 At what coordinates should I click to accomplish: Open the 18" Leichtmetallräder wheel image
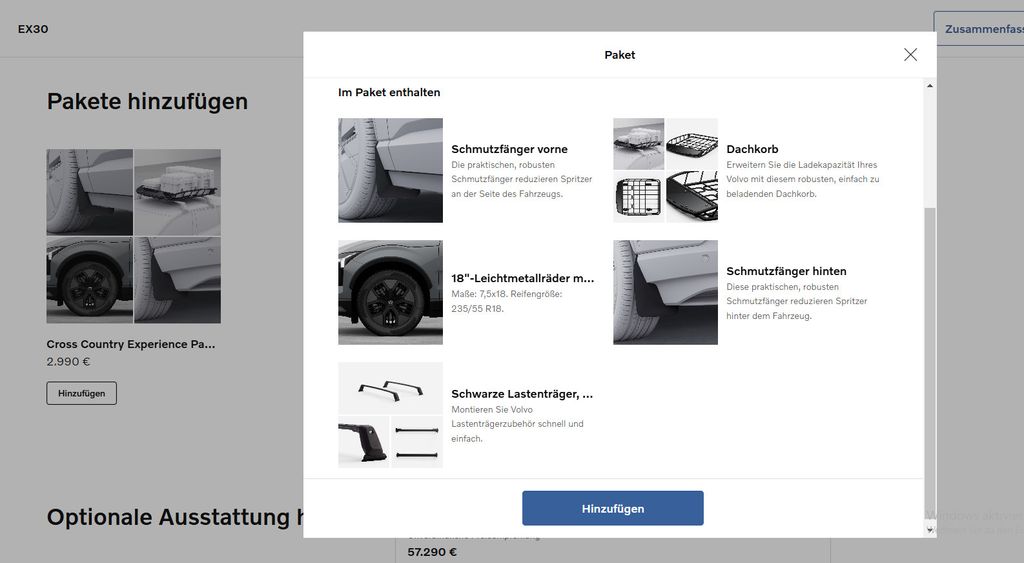[391, 292]
